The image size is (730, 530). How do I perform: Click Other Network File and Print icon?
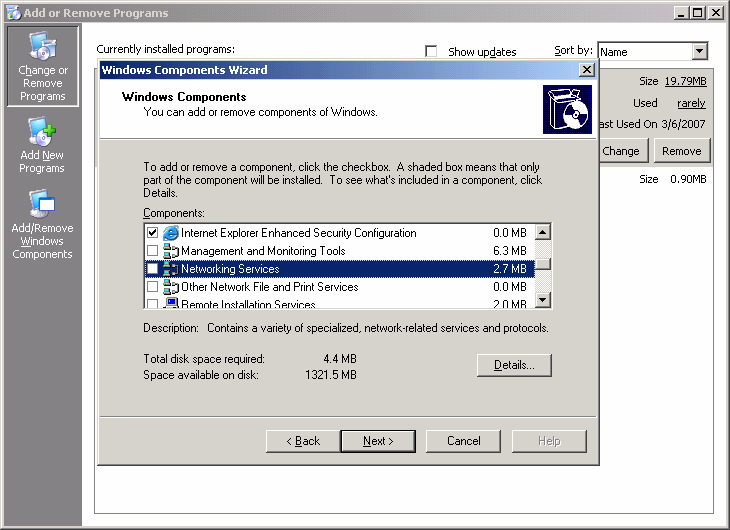171,287
